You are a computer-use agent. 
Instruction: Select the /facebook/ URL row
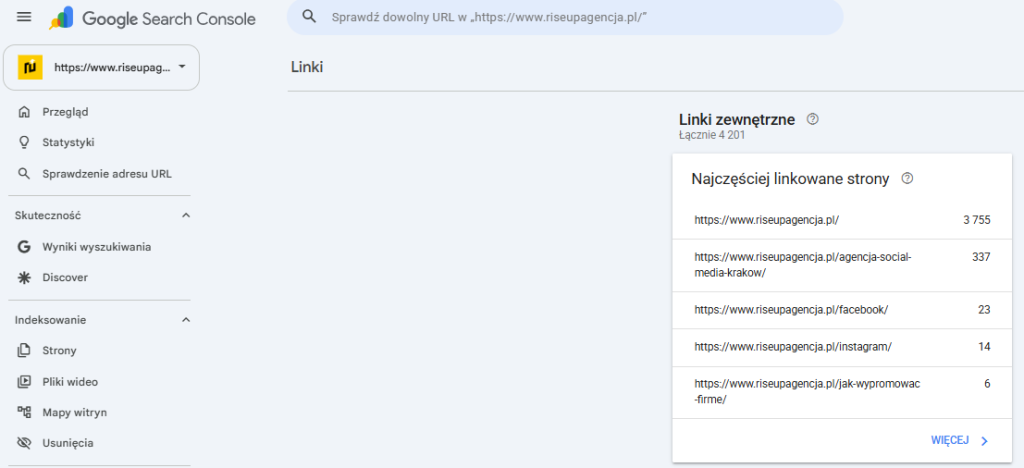click(842, 309)
